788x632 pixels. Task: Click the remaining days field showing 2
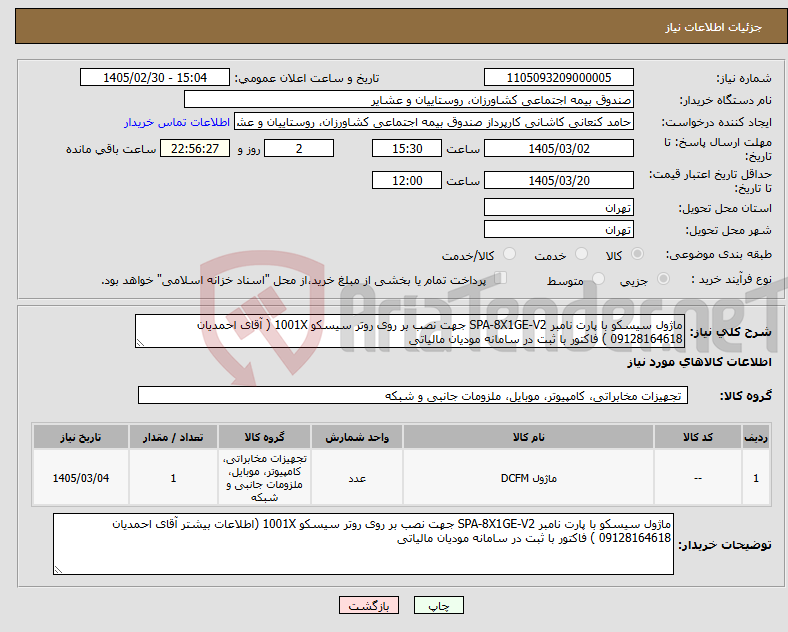(x=299, y=149)
